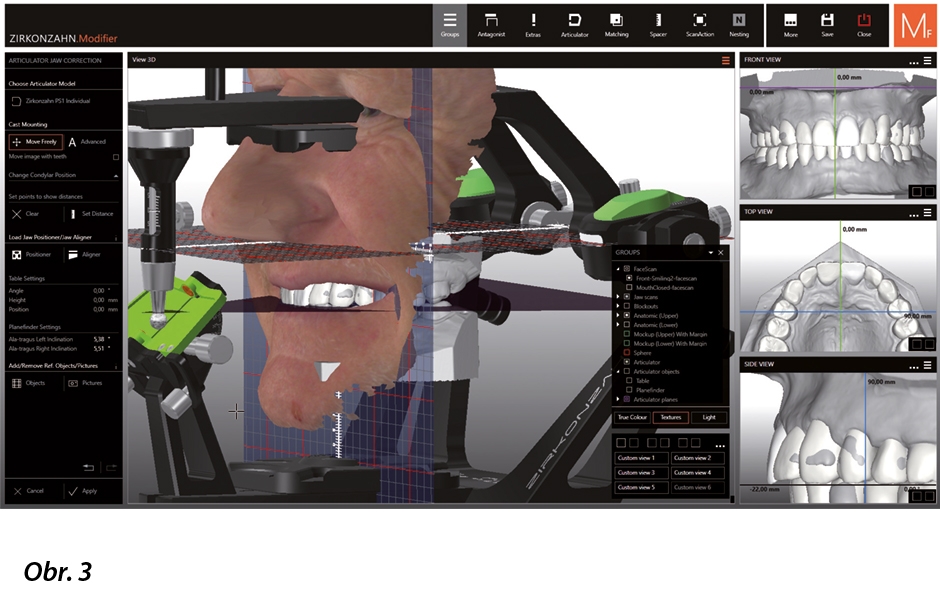
Task: Expand the Anatomic (Lower) group
Action: 618,325
